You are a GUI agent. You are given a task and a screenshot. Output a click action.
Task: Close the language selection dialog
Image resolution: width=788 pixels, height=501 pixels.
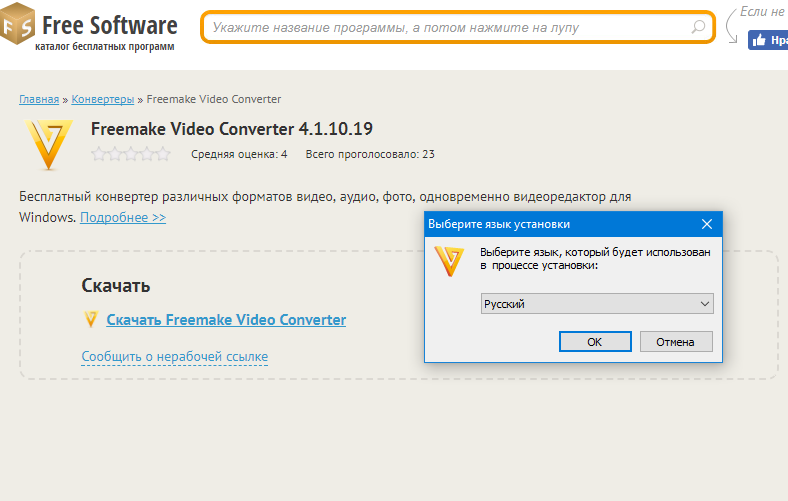pyautogui.click(x=707, y=224)
